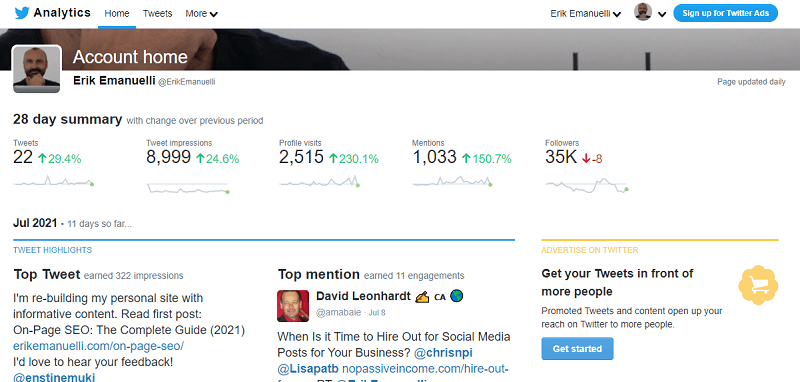Screen dimensions: 800x382
Task: Click the globe emoji next to David Leonhardt
Action: pos(457,296)
